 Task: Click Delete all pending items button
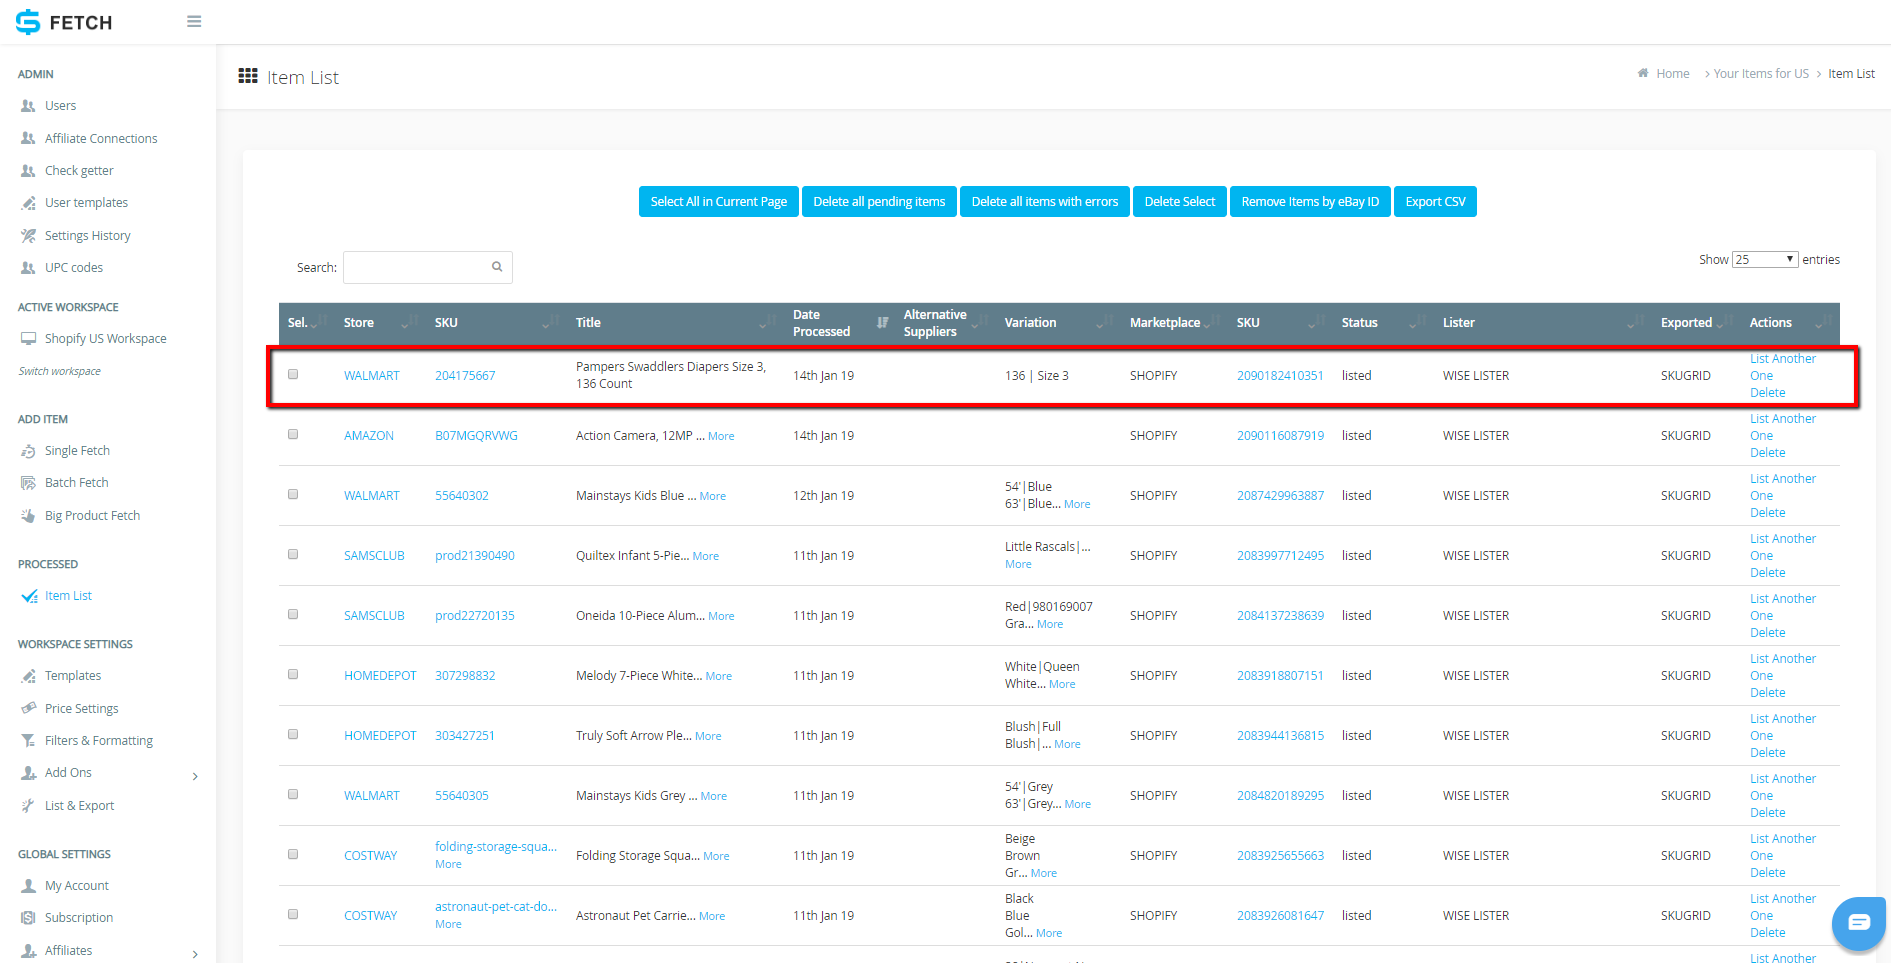[x=879, y=202]
